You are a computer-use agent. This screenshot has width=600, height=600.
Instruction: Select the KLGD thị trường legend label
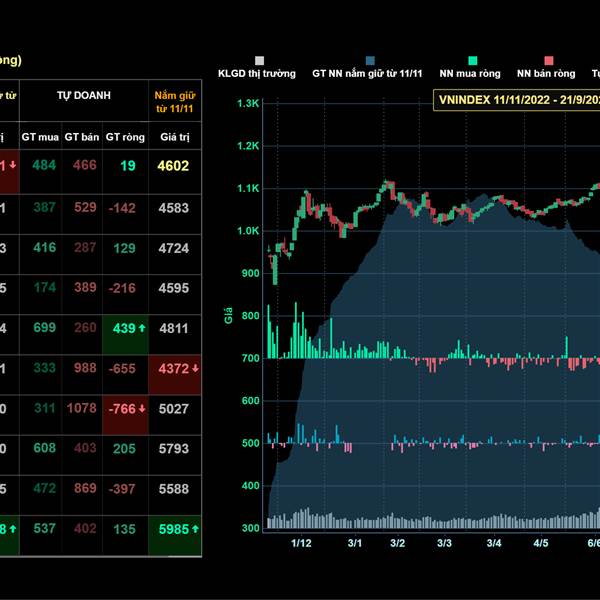tap(257, 73)
